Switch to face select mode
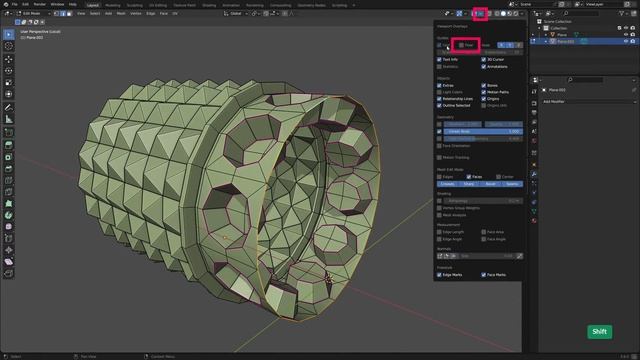This screenshot has height=360, width=640. click(69, 13)
